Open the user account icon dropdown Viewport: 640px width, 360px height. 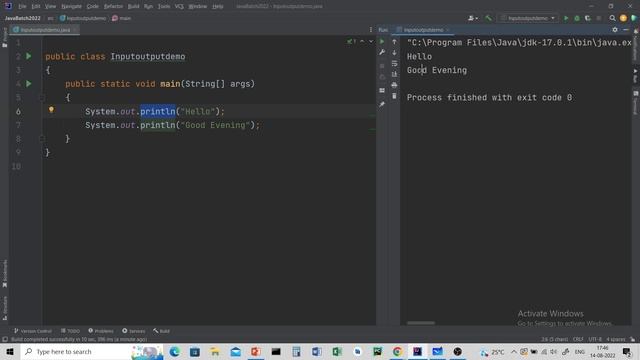(473, 18)
